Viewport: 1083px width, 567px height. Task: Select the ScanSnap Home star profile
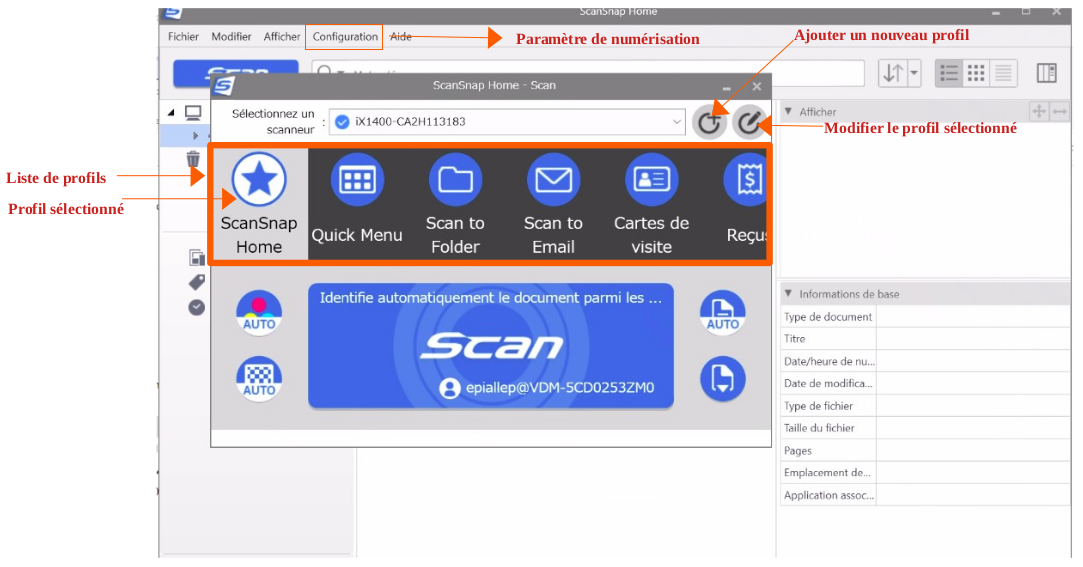(x=259, y=204)
